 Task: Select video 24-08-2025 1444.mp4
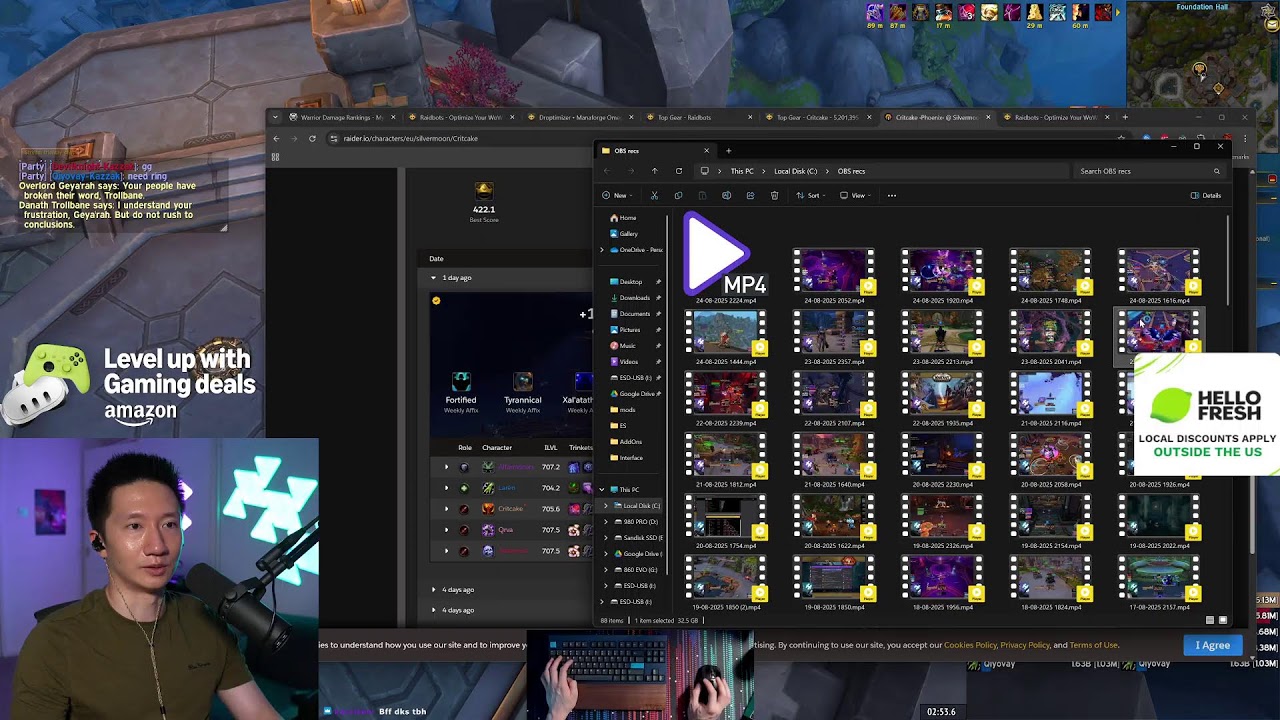tap(725, 338)
